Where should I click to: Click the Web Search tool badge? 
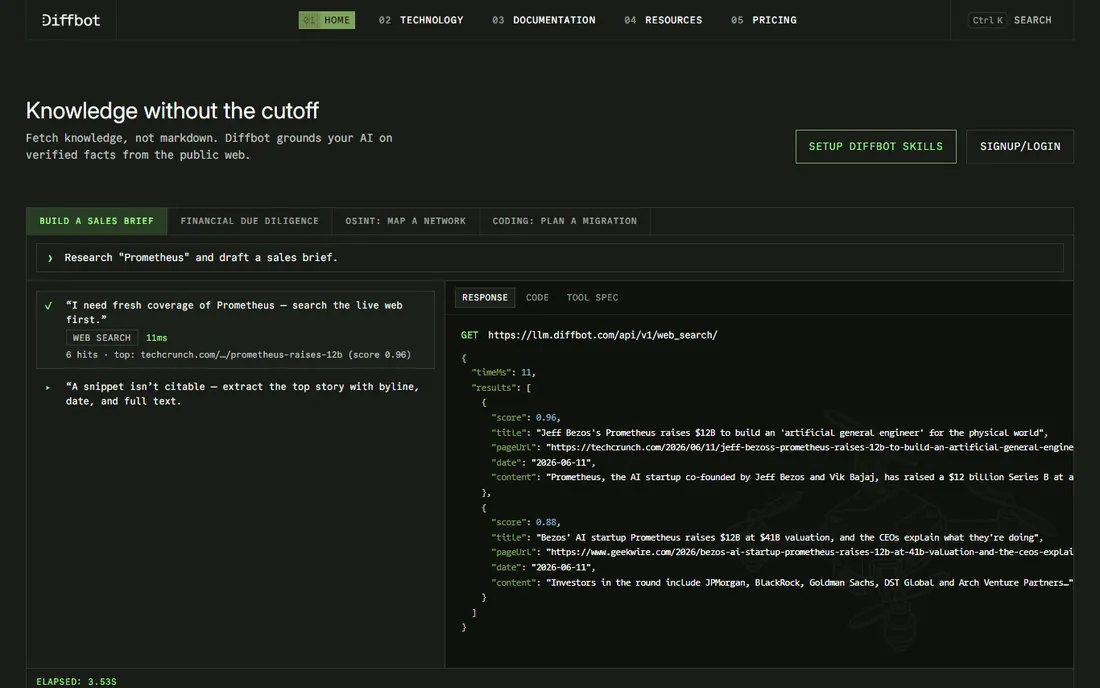point(102,337)
